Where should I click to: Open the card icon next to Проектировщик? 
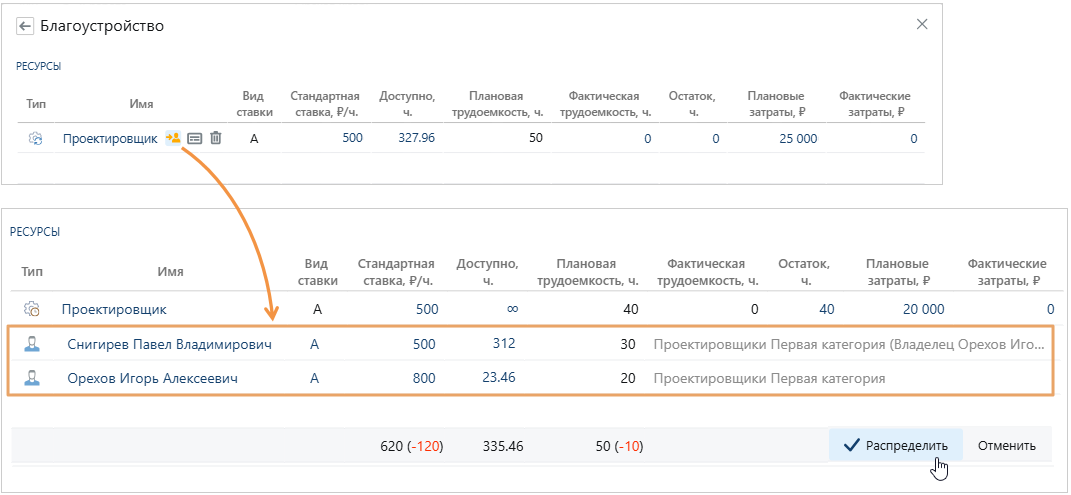click(x=195, y=139)
